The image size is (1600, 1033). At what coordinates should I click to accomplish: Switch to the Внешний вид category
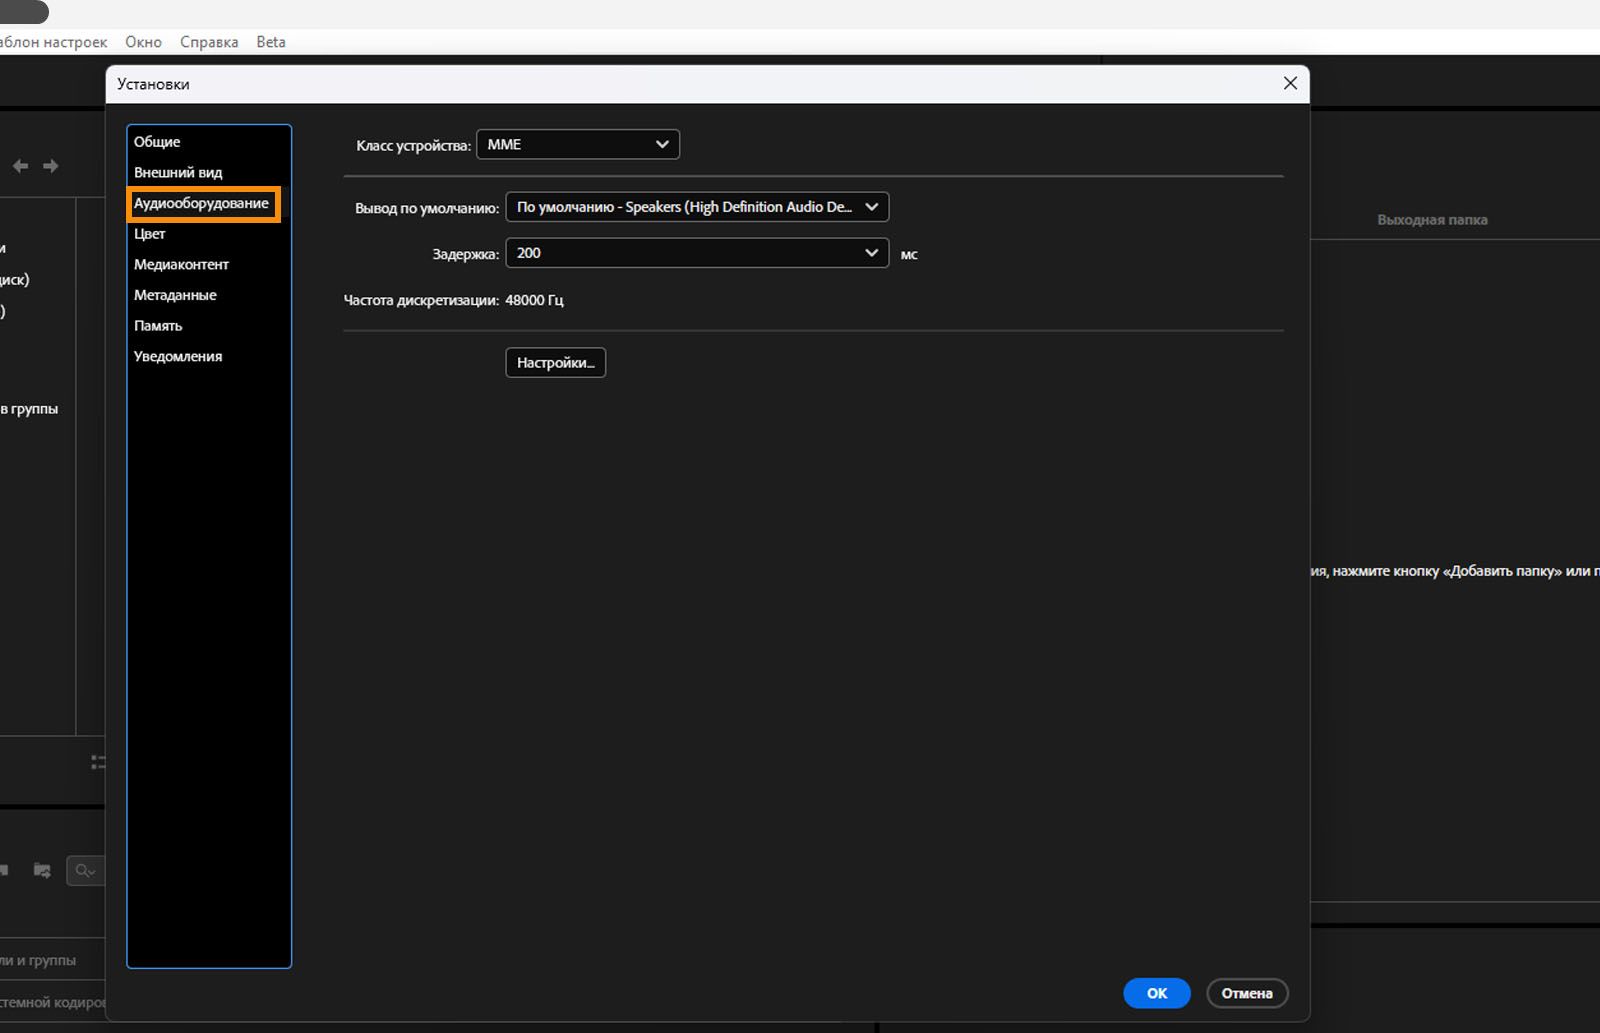(178, 173)
